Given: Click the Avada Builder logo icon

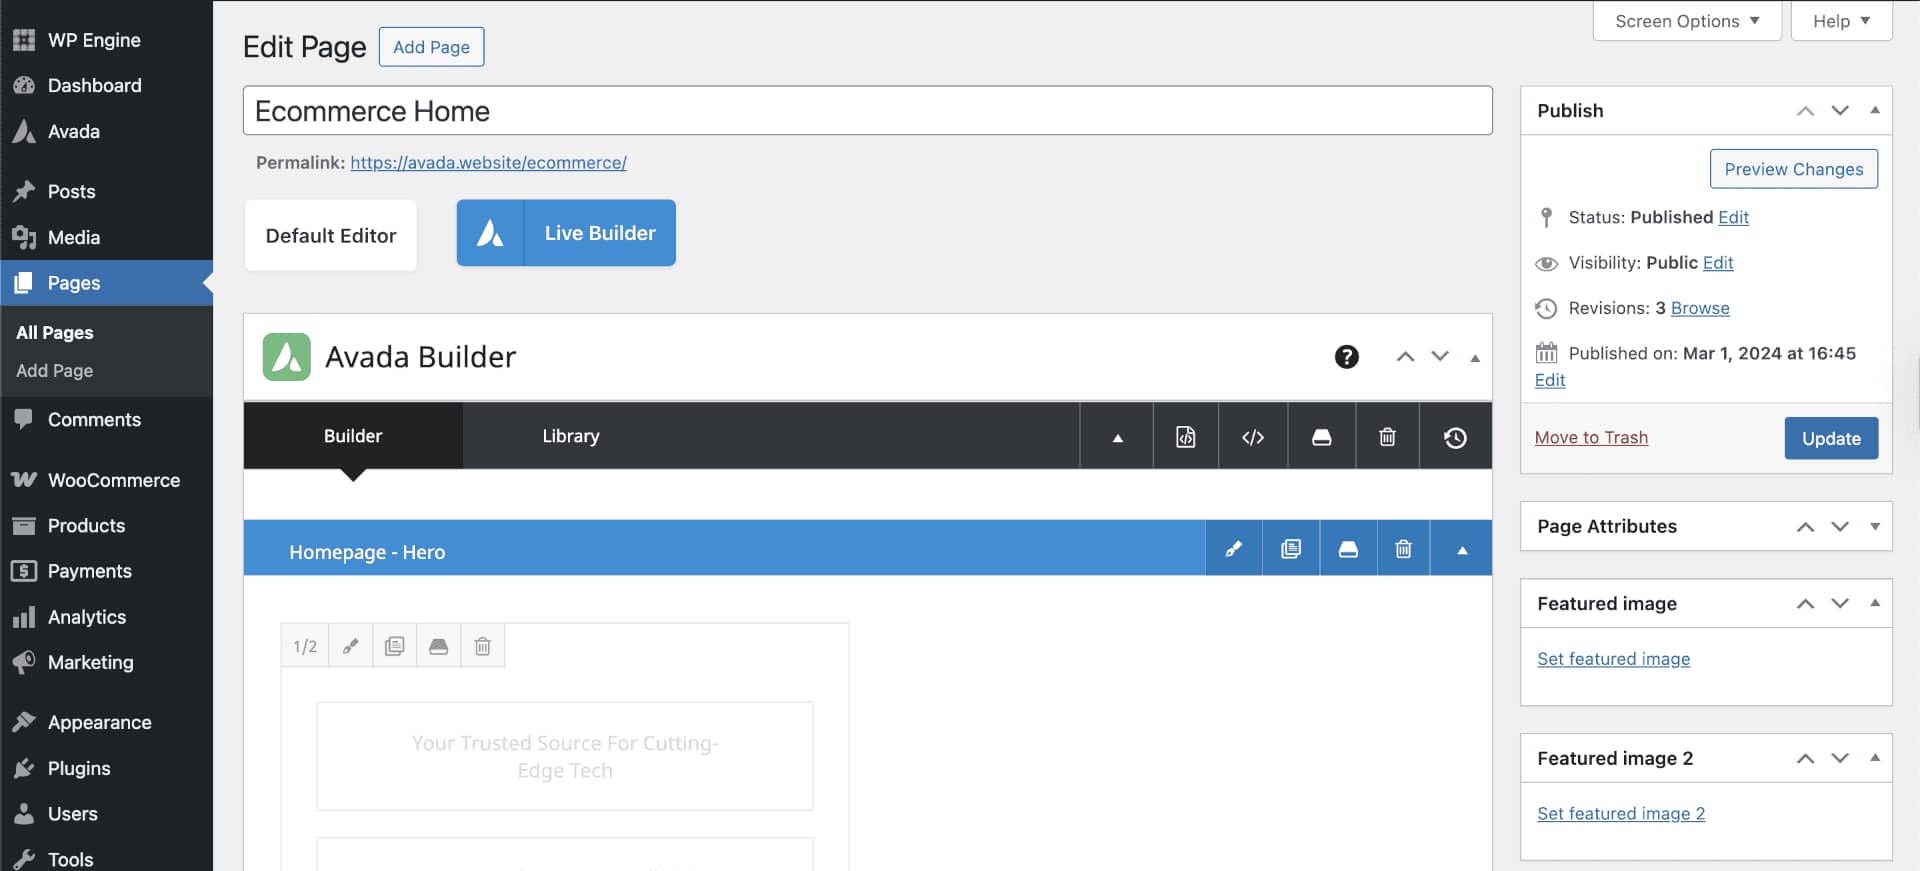Looking at the screenshot, I should point(287,357).
